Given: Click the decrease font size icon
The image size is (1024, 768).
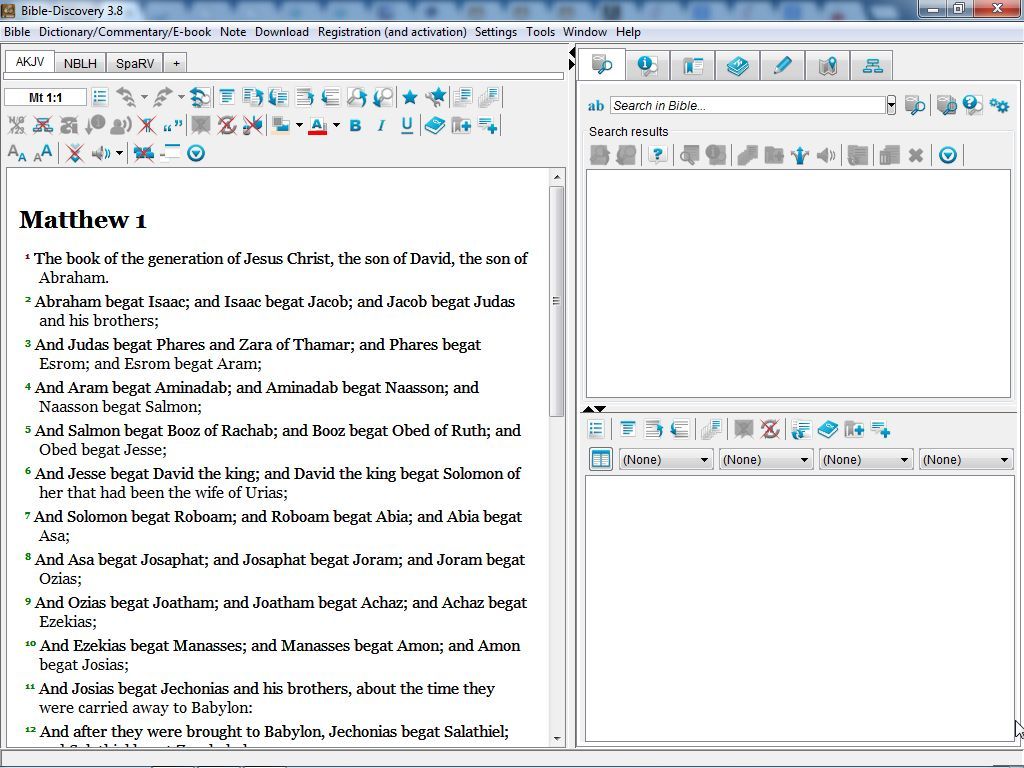Looking at the screenshot, I should (x=17, y=153).
